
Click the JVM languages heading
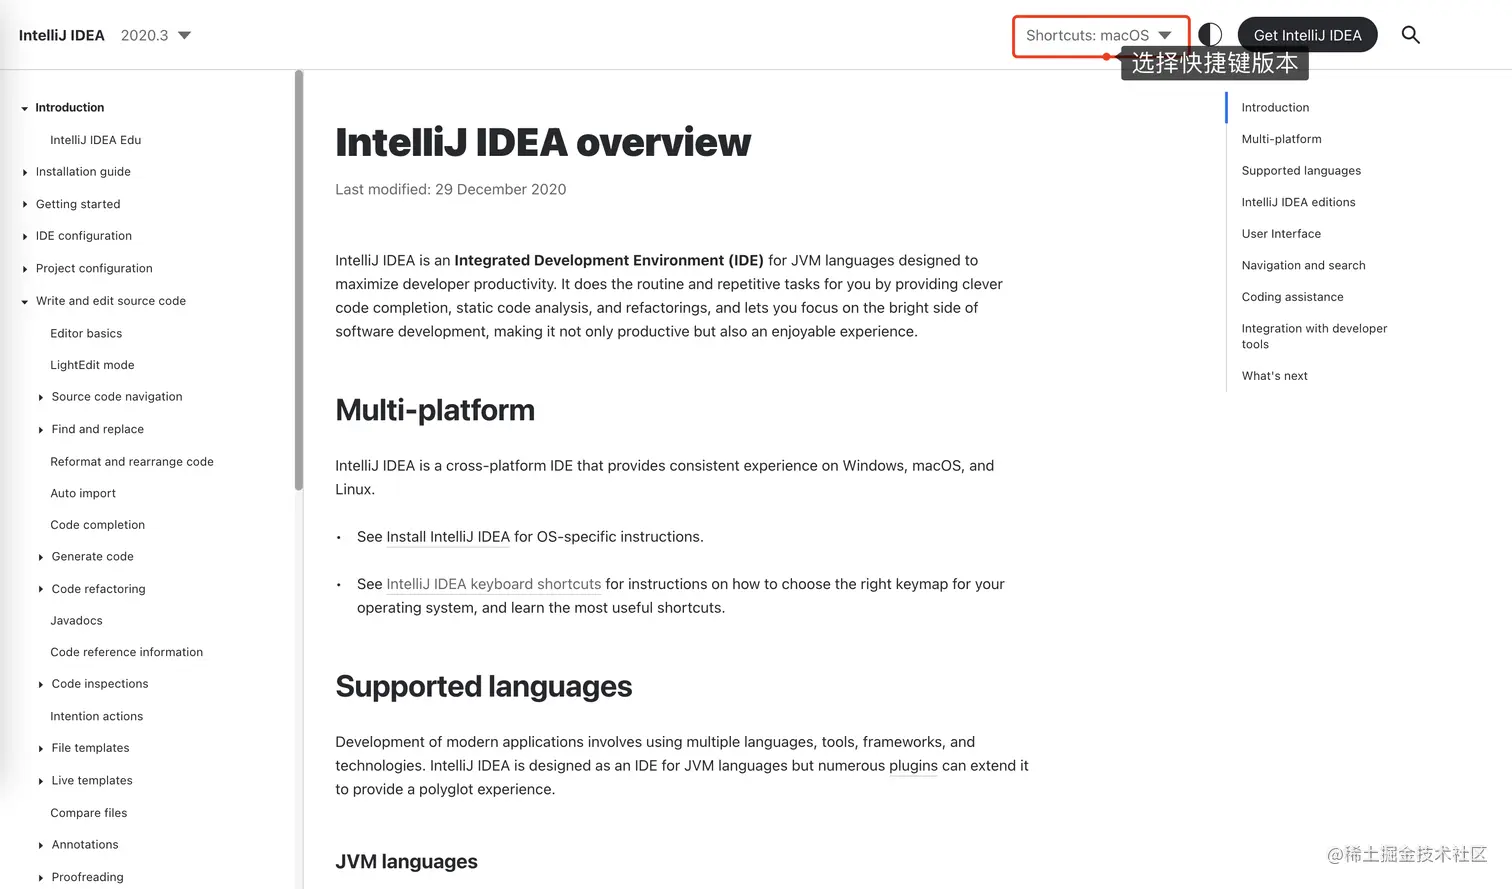(406, 862)
